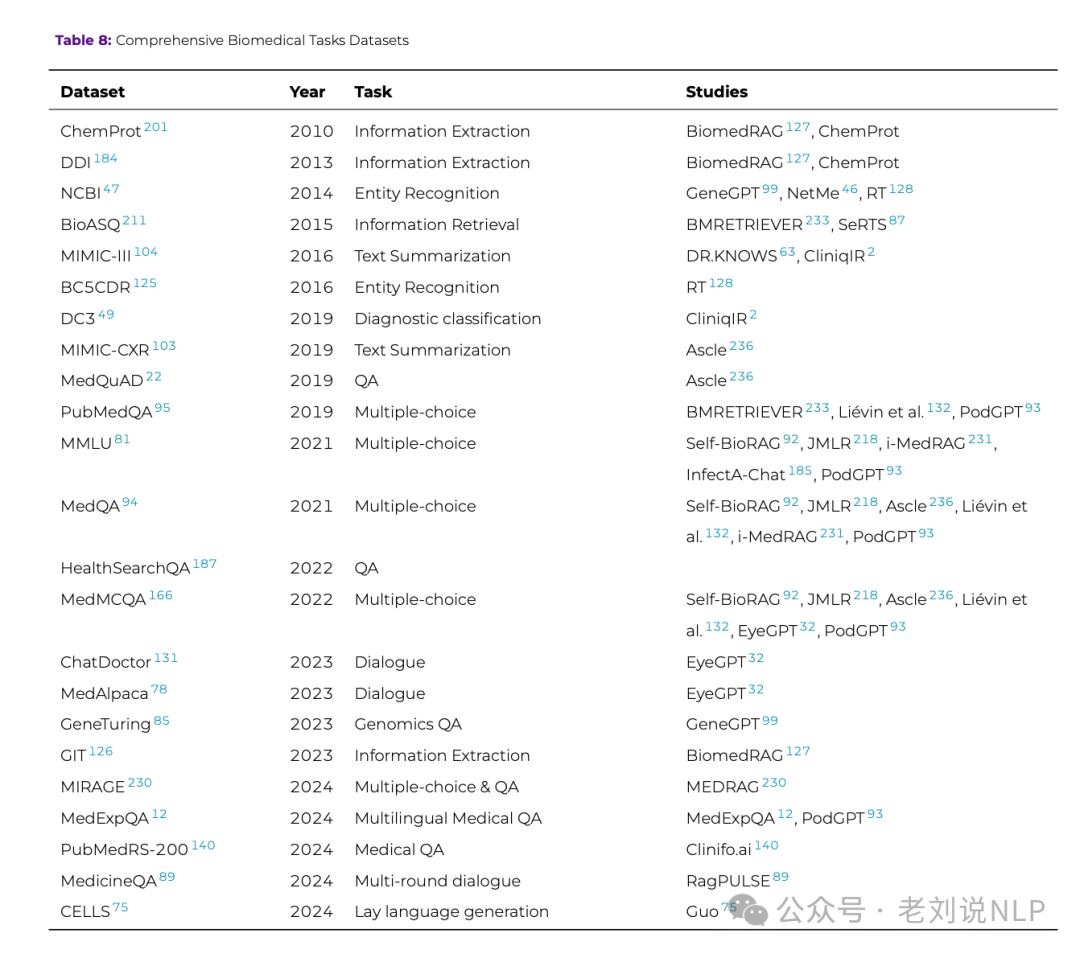Open InfectA-Chat citation 185
Viewport: 1080px width, 954px height.
[800, 470]
